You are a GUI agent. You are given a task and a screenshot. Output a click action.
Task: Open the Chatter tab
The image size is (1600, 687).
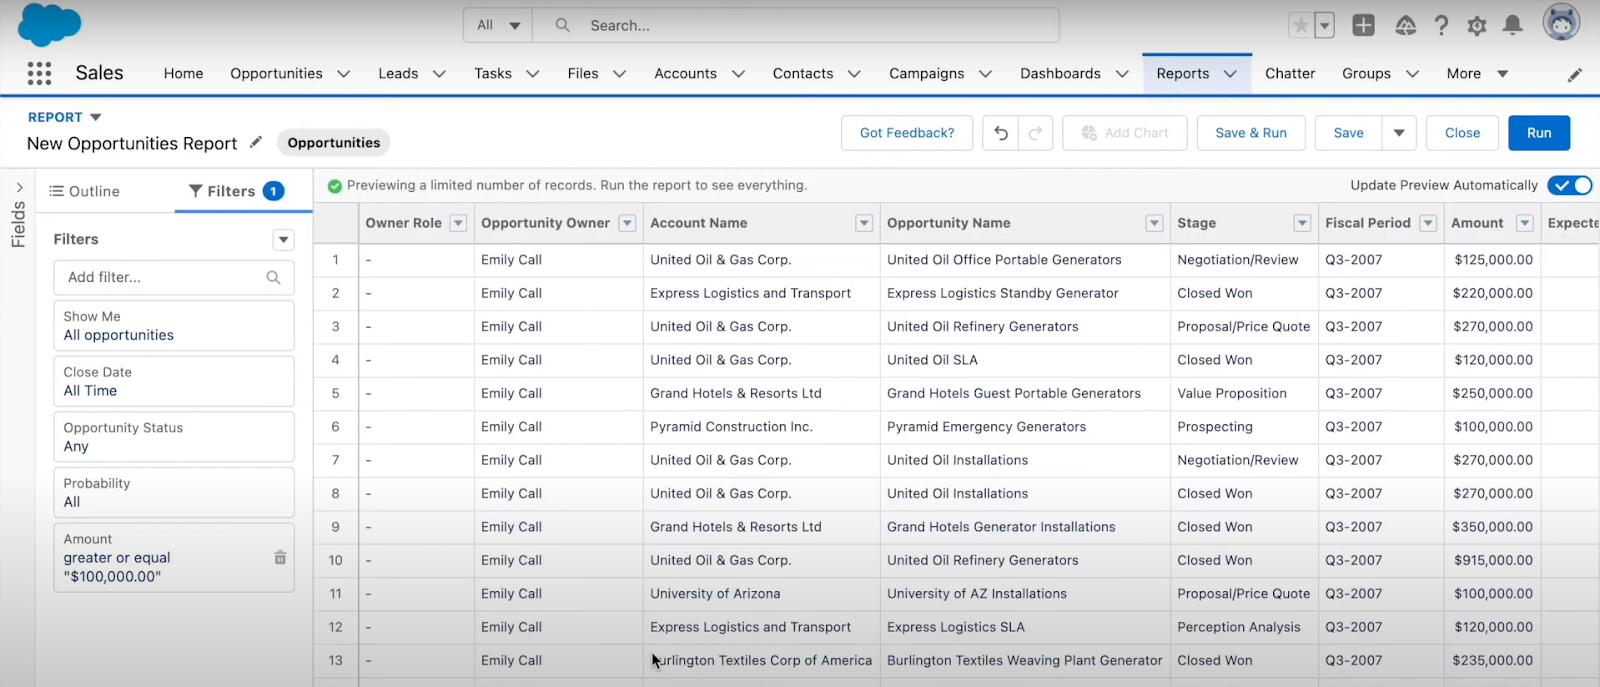1290,74
